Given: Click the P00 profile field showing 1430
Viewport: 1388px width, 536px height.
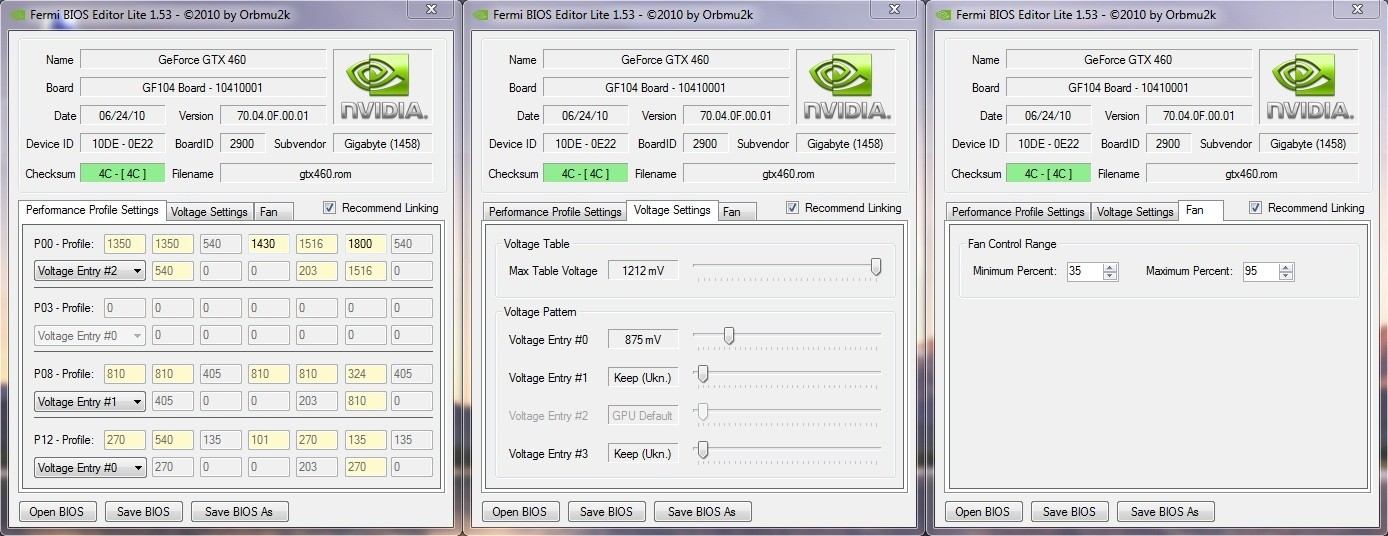Looking at the screenshot, I should pos(269,243).
